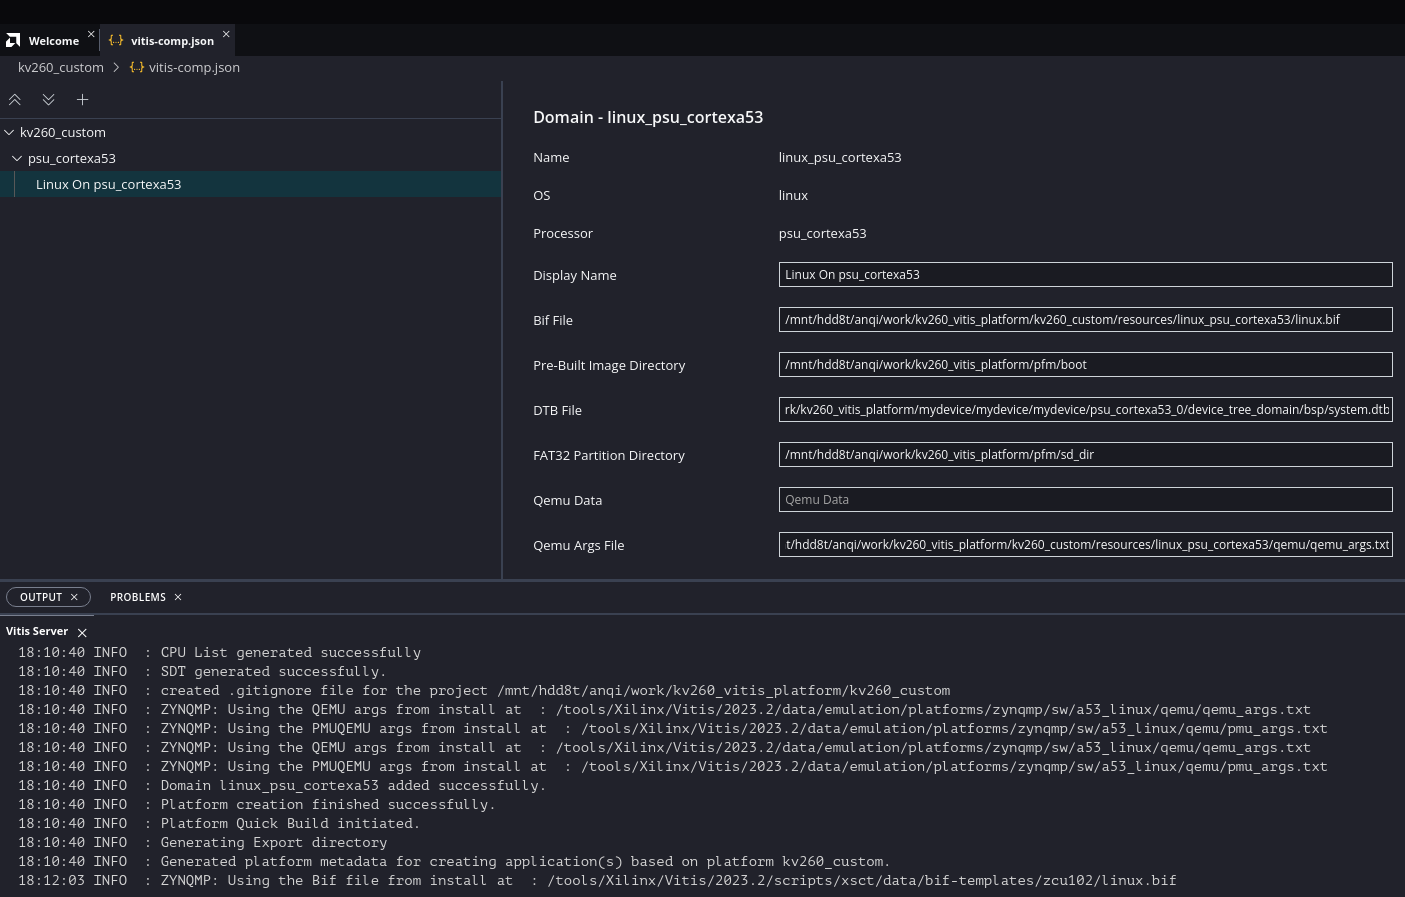The image size is (1405, 897).
Task: Click the JSON braces icon on vitis-comp.json tab
Action: pyautogui.click(x=116, y=41)
